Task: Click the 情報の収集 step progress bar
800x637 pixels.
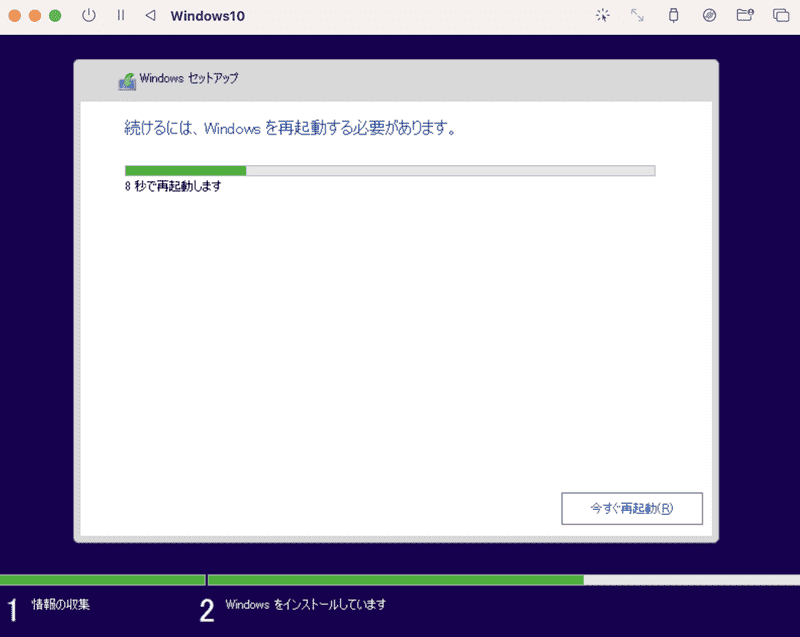Action: coord(103,580)
